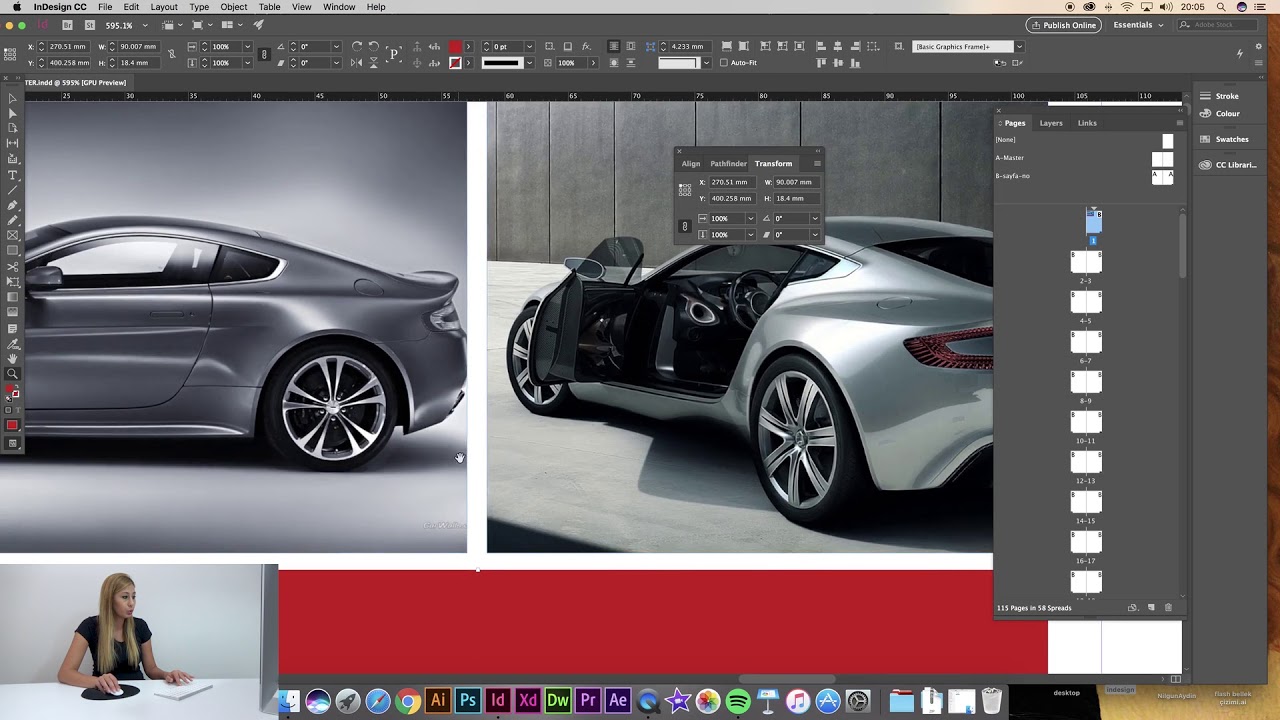Image resolution: width=1280 pixels, height=720 pixels.
Task: Click the GPU performance lightning icon
Action: 1240,53
